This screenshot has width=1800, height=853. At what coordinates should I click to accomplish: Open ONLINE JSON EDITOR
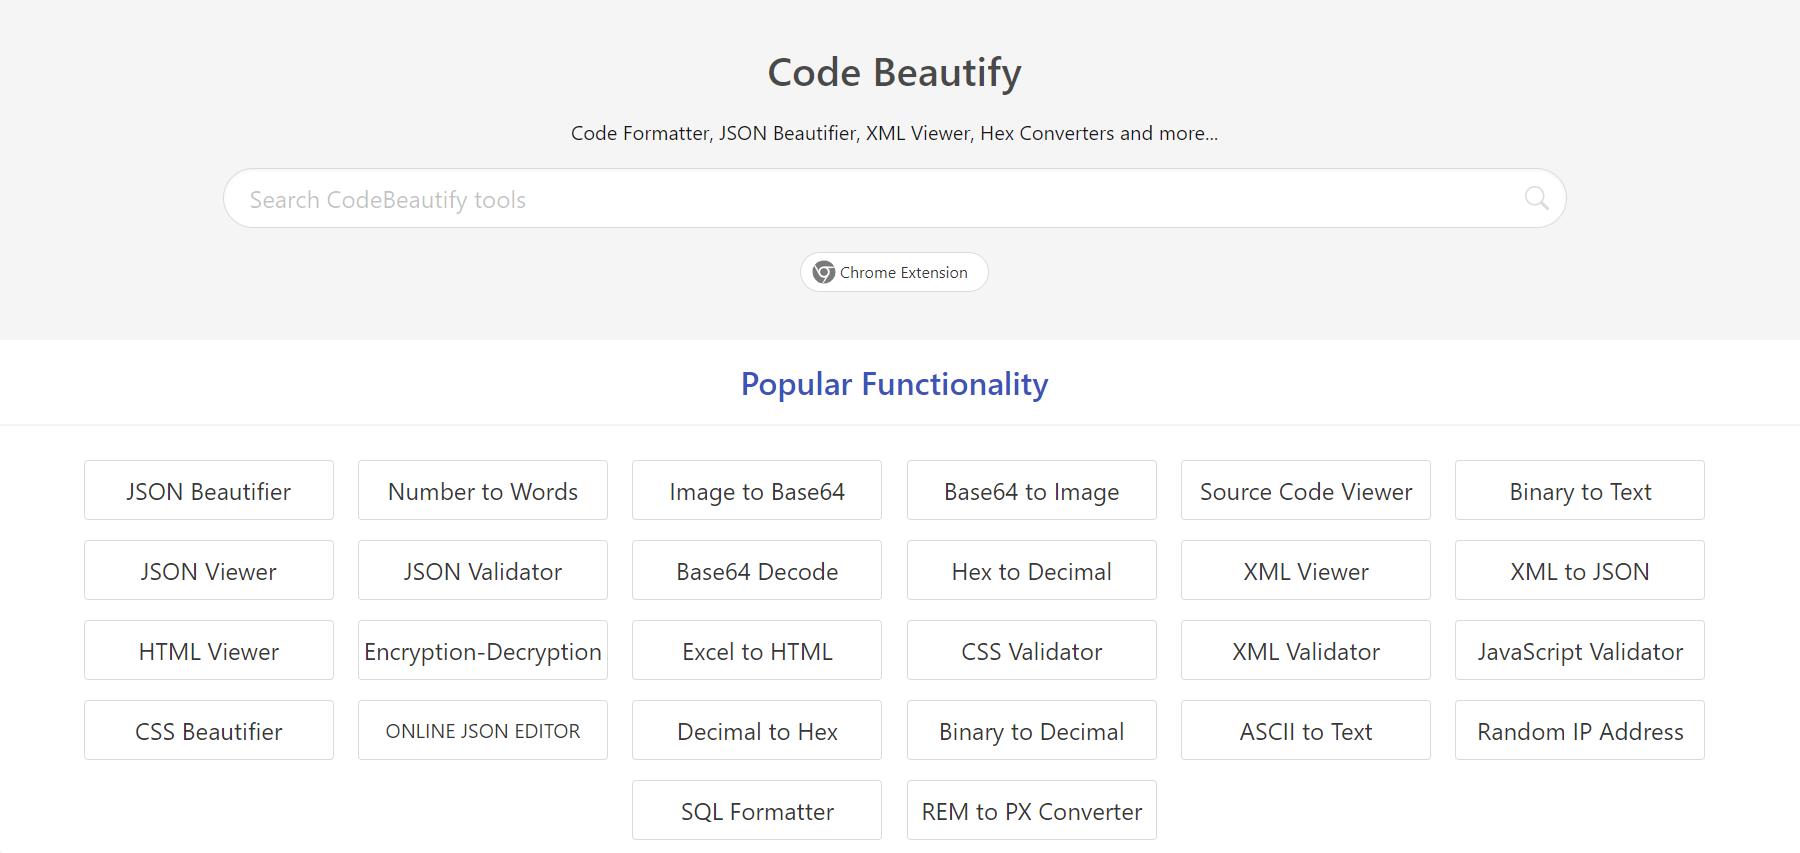tap(483, 730)
